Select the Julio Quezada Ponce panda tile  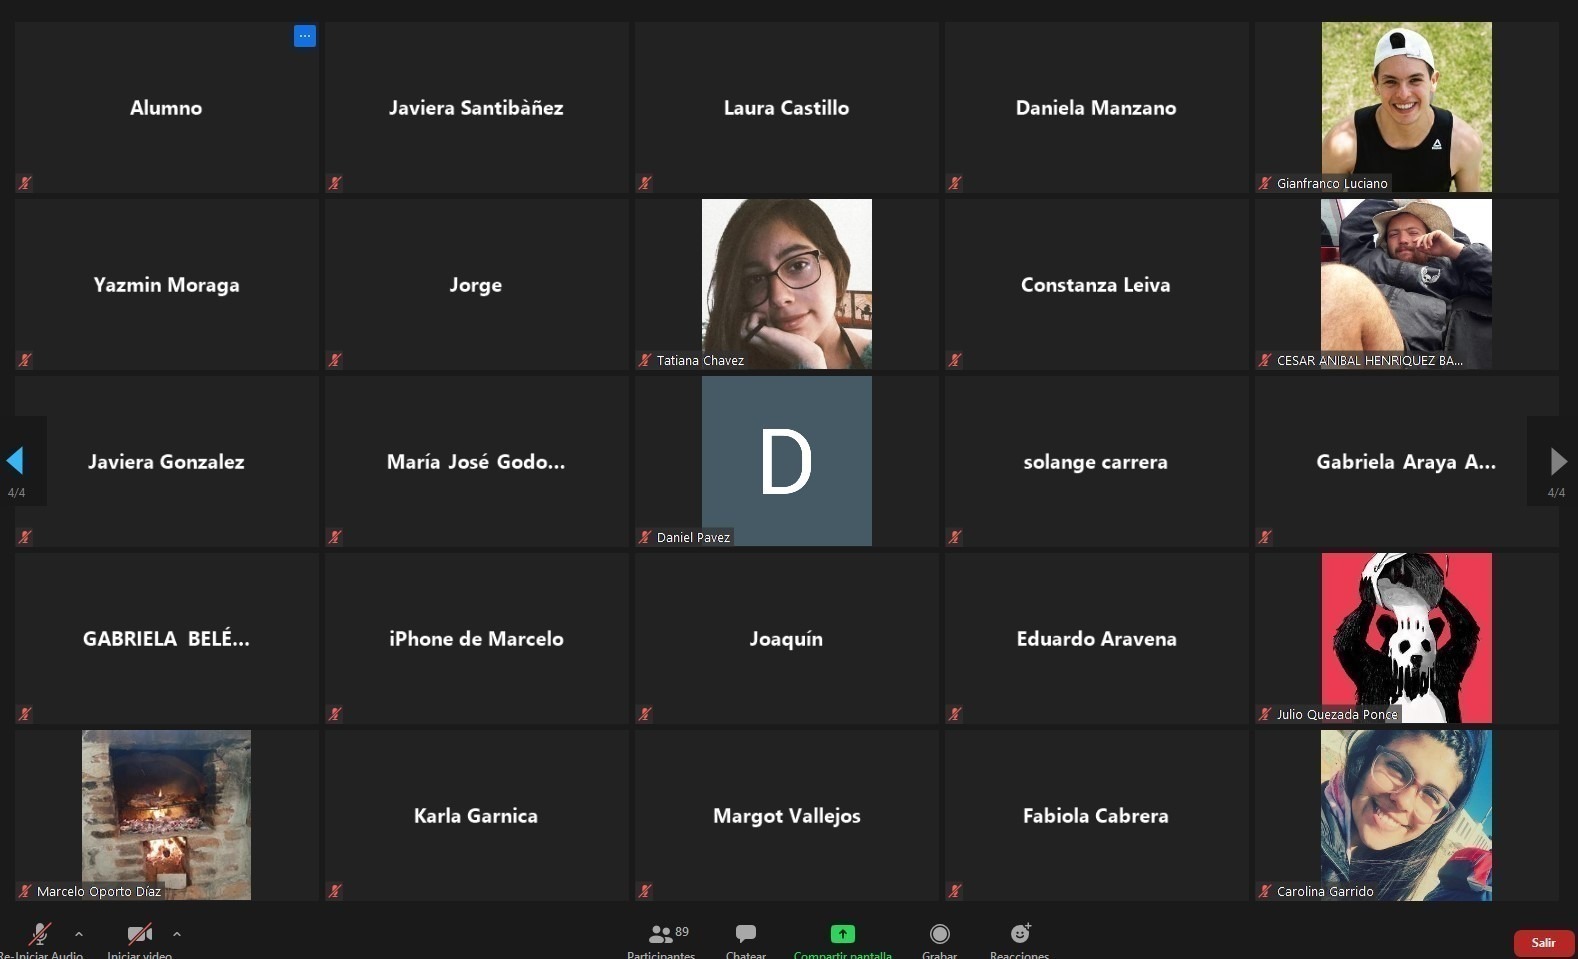(x=1406, y=638)
